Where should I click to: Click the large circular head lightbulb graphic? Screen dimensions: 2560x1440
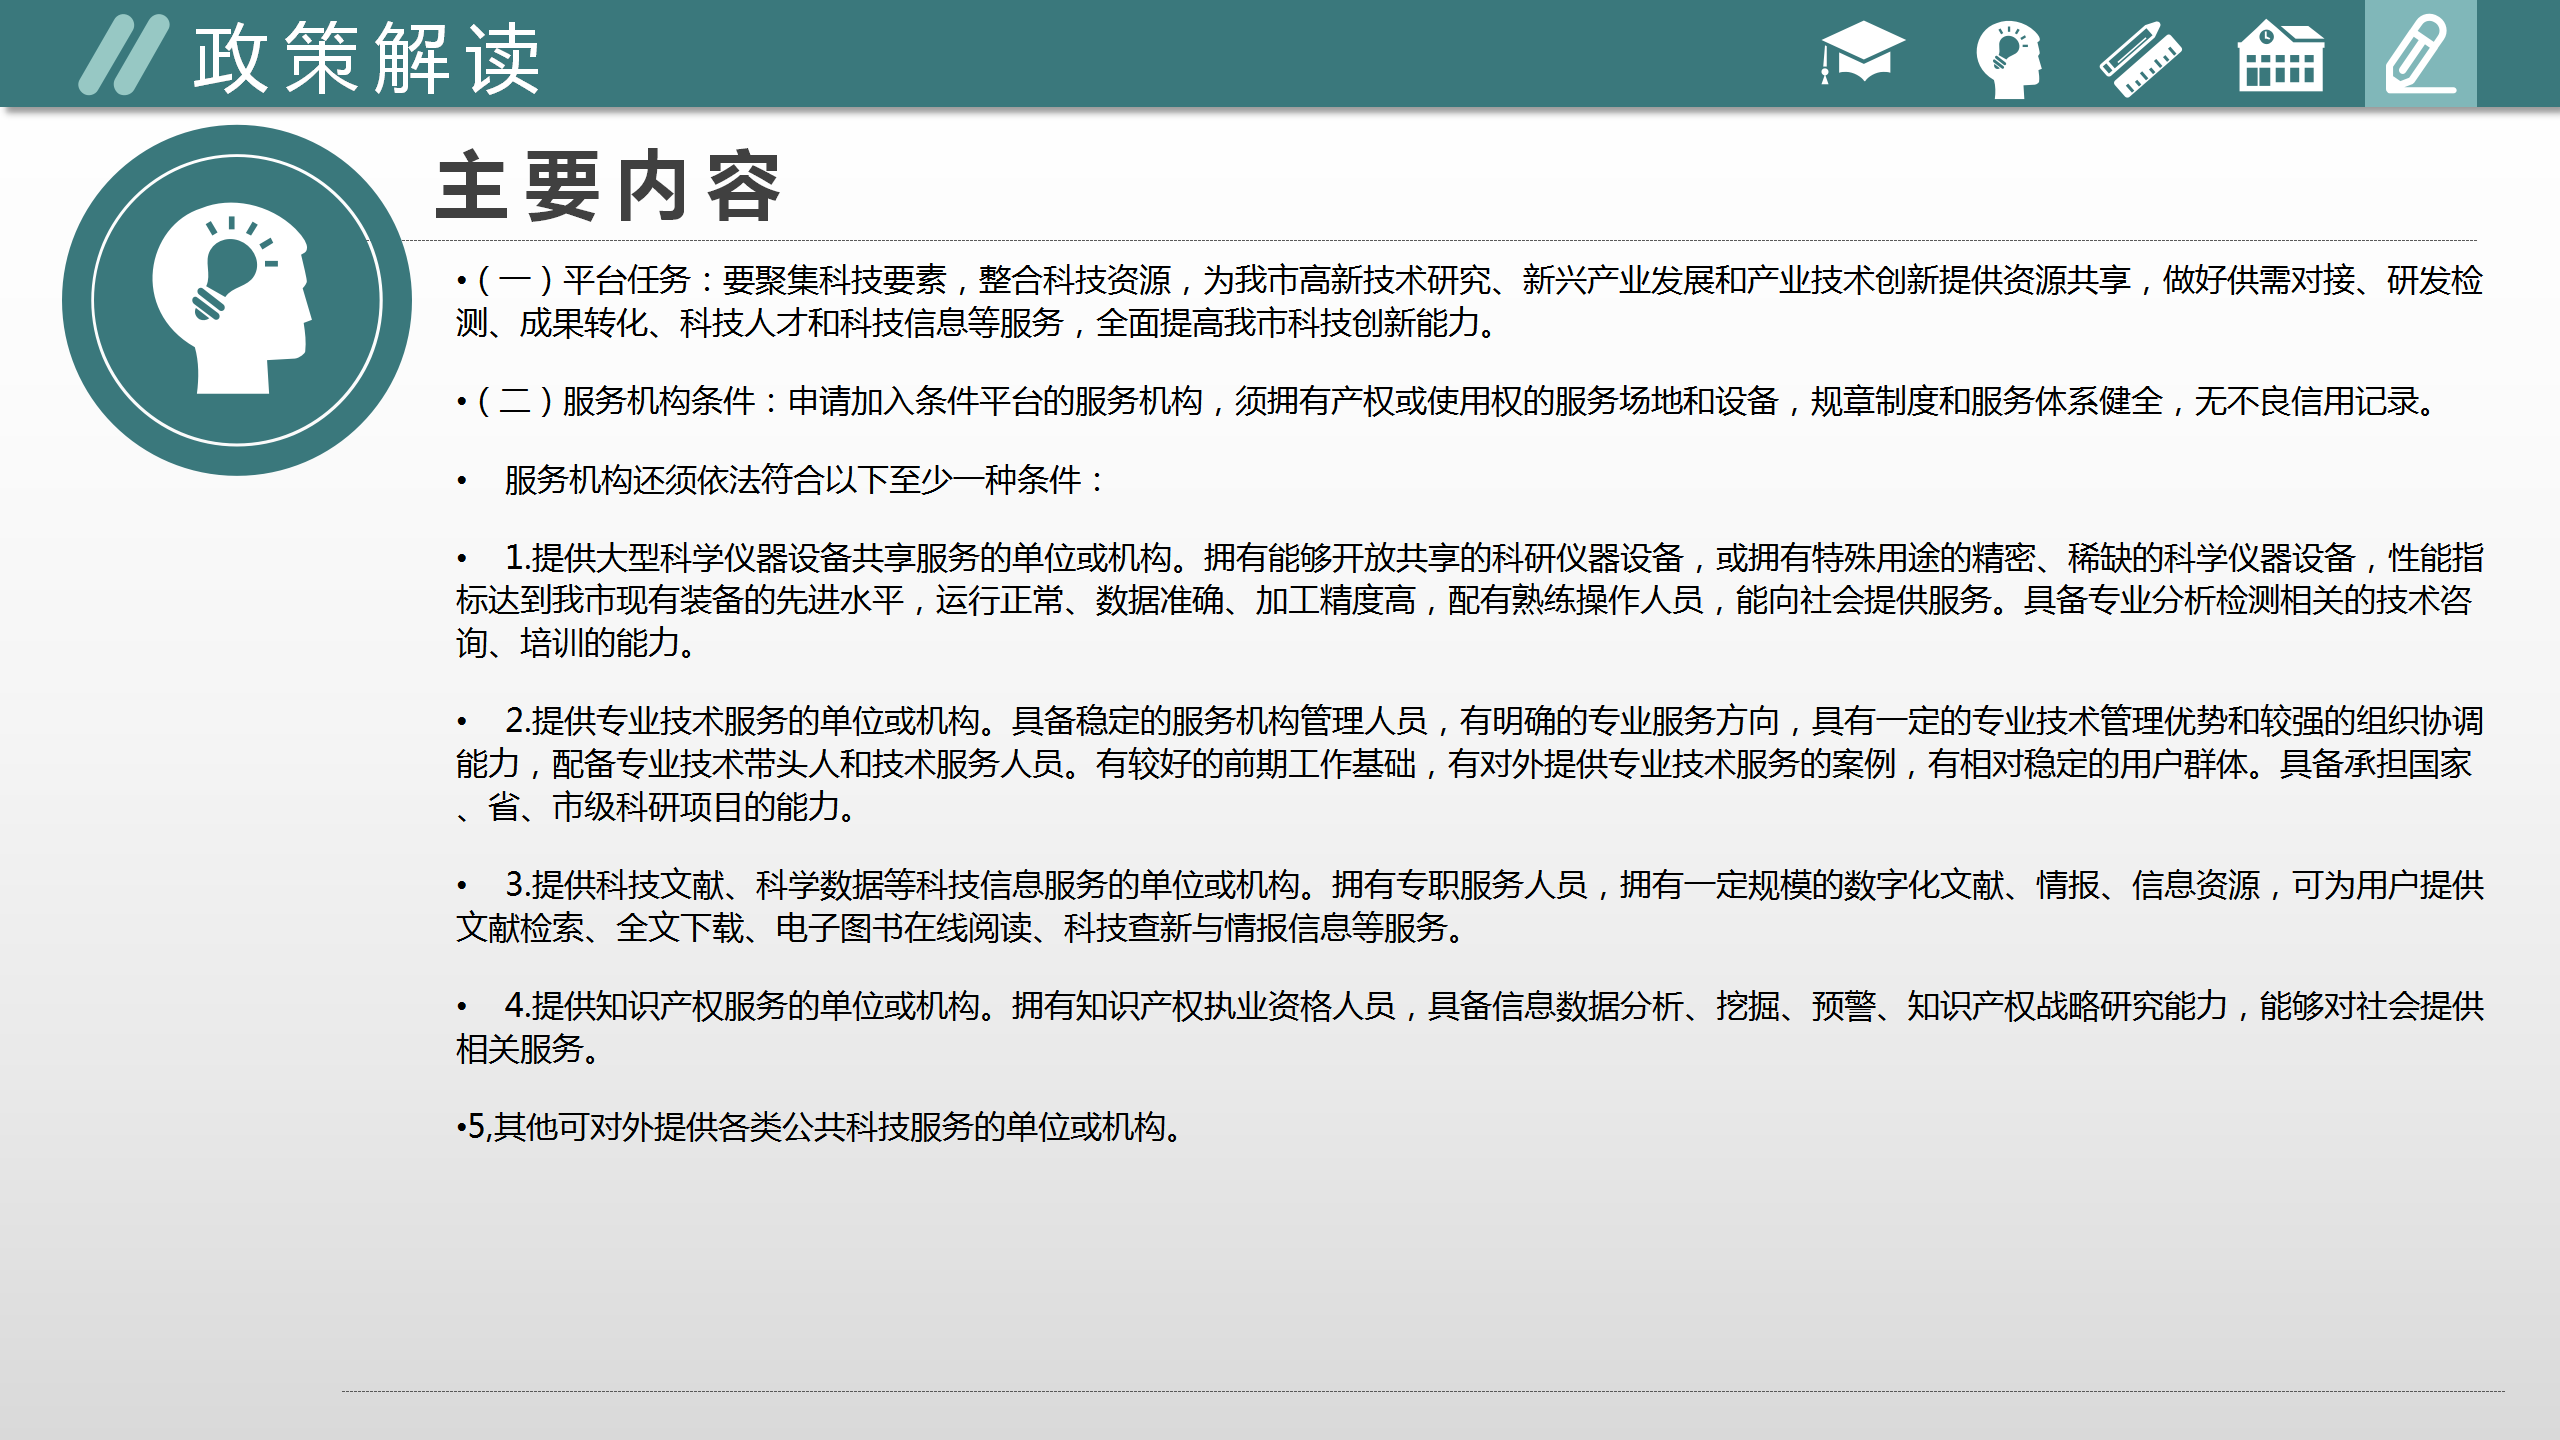237,300
